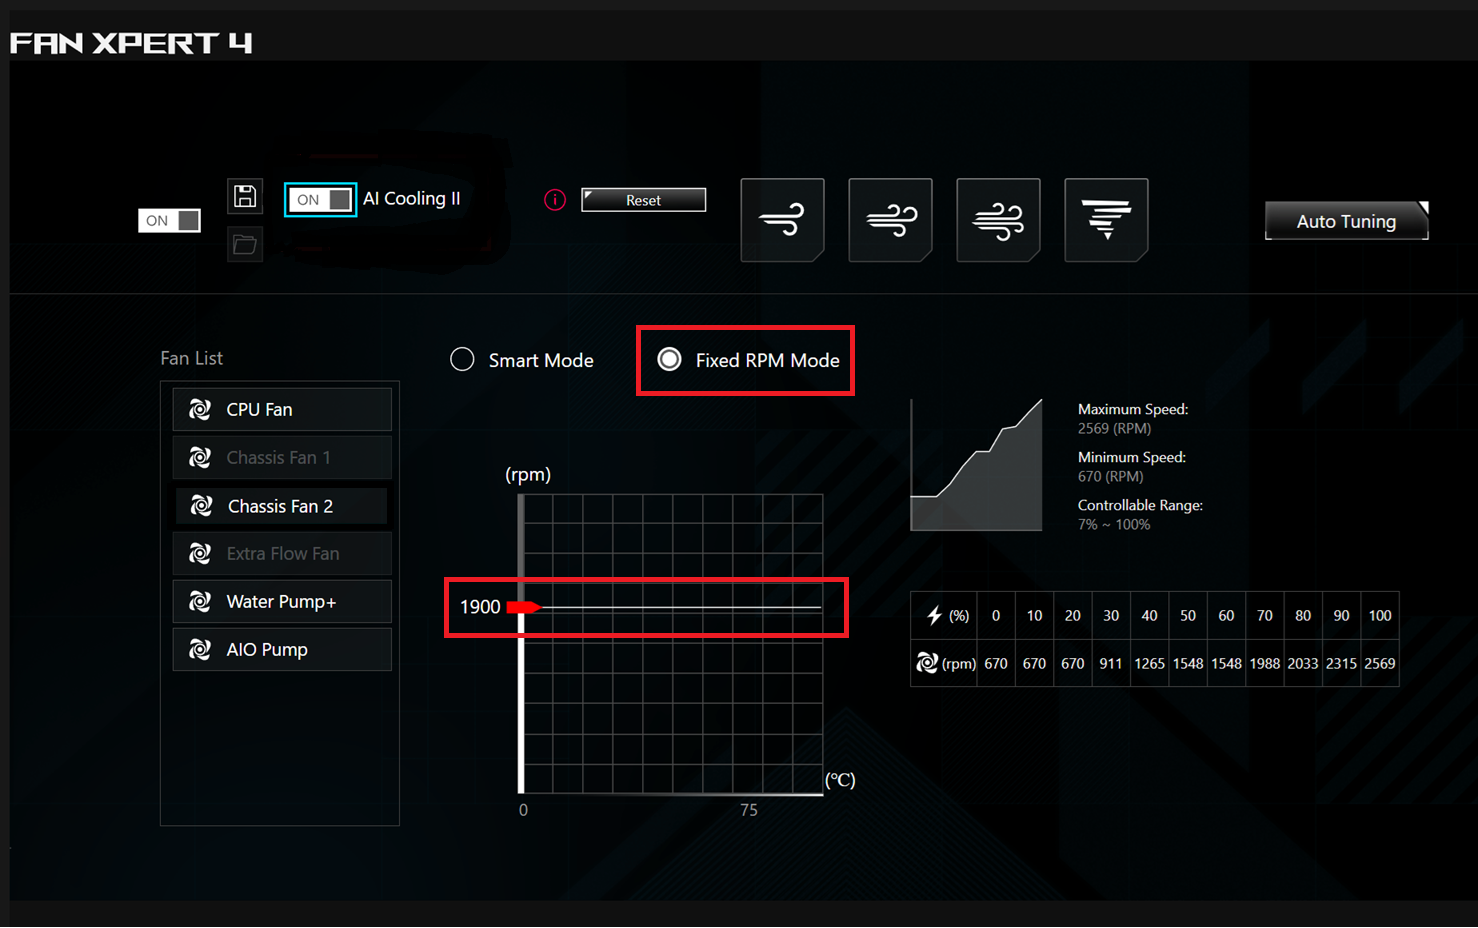Click the red info circle icon
The height and width of the screenshot is (928, 1478).
(x=555, y=200)
